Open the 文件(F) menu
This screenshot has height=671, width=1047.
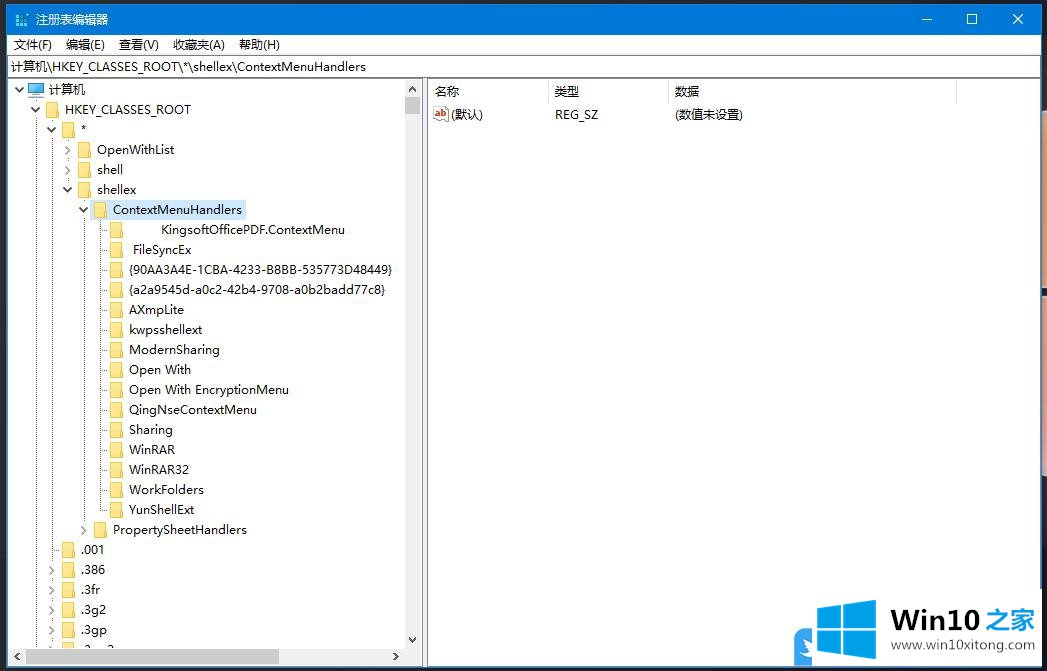click(33, 45)
